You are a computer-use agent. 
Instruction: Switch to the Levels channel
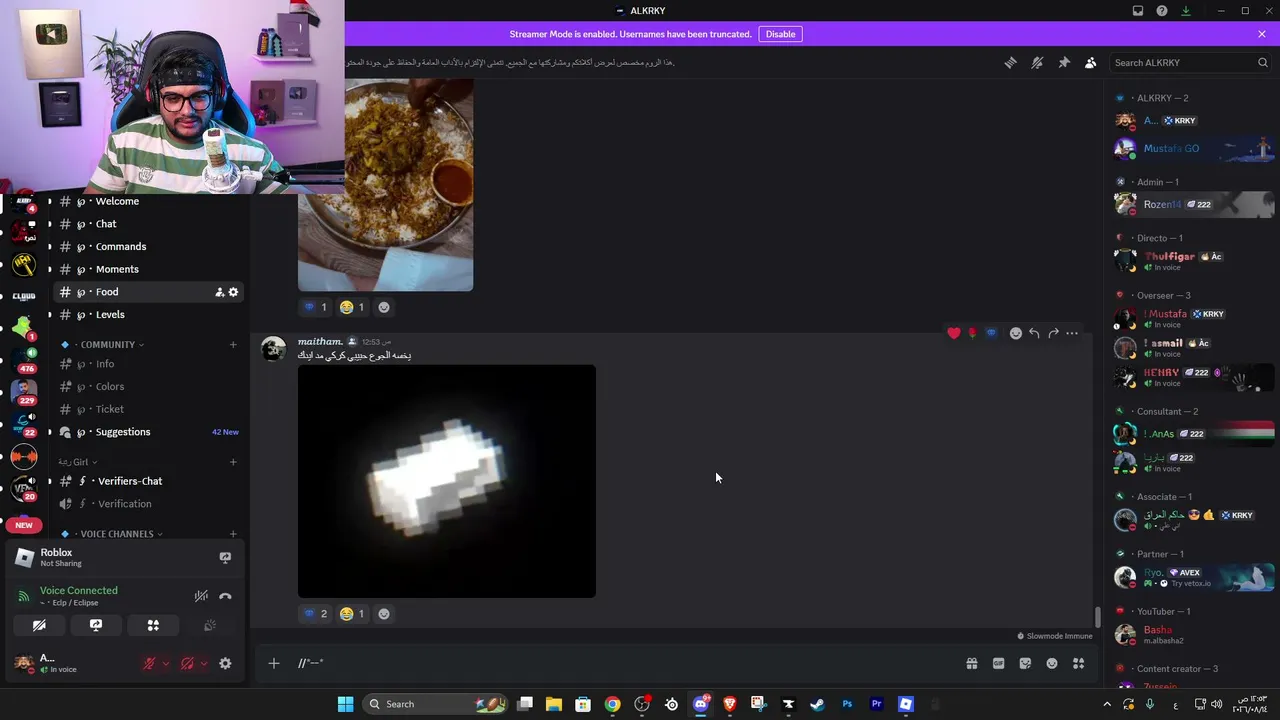pos(147,315)
